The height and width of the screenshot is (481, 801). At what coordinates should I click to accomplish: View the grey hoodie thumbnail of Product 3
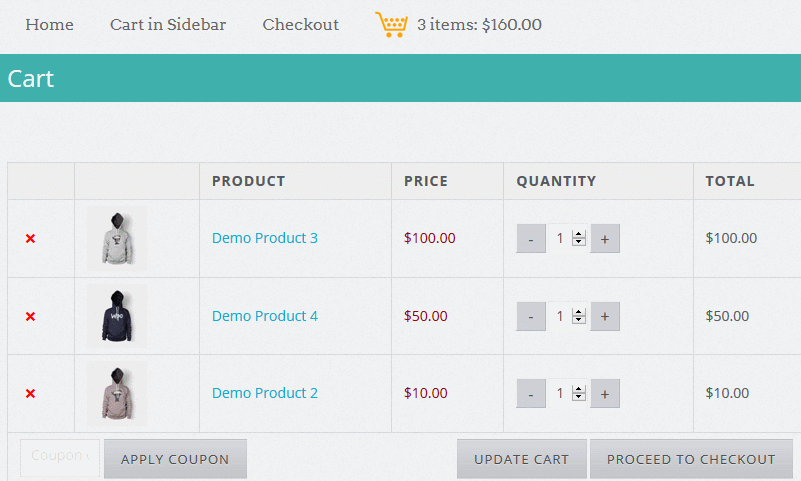coord(117,238)
